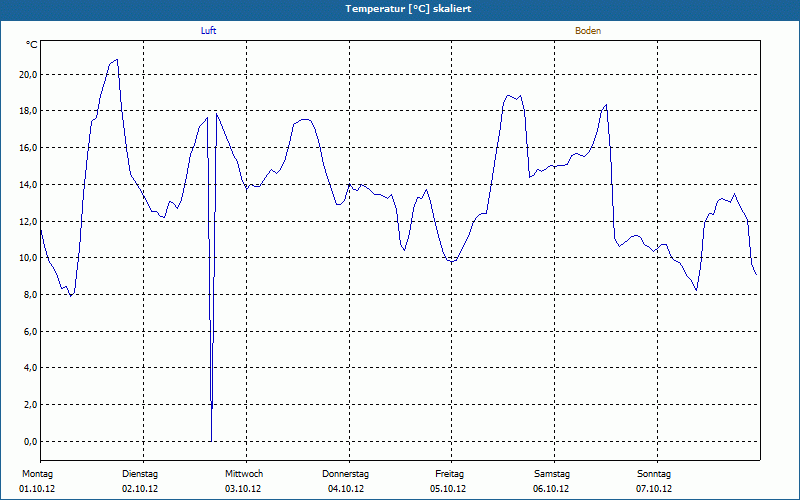Click the date 04.10.12
Screen dimensions: 800x500
[346, 489]
